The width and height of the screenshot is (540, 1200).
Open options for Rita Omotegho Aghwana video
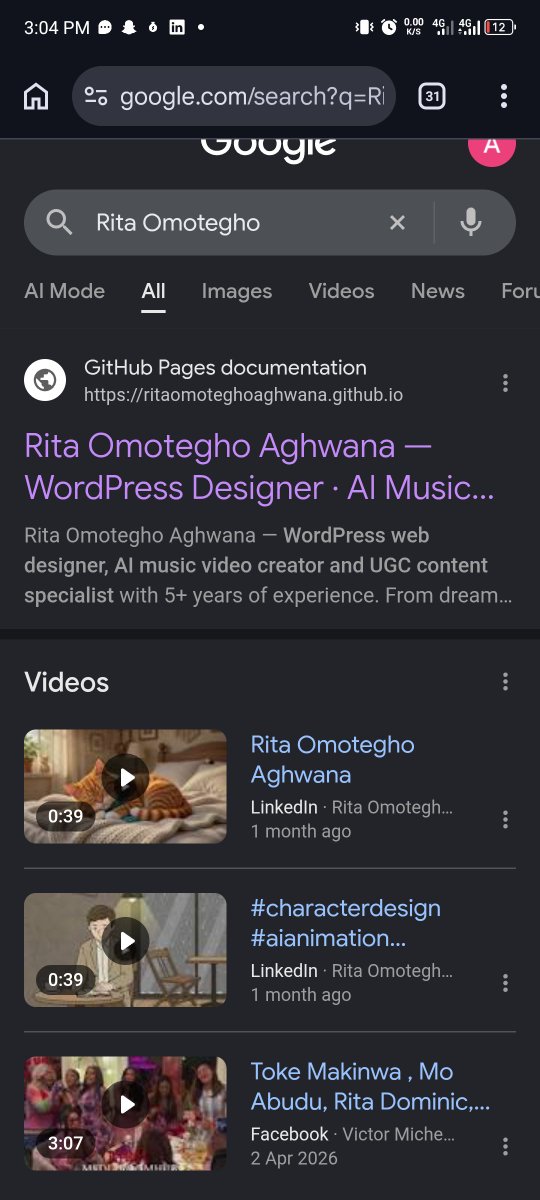[505, 819]
